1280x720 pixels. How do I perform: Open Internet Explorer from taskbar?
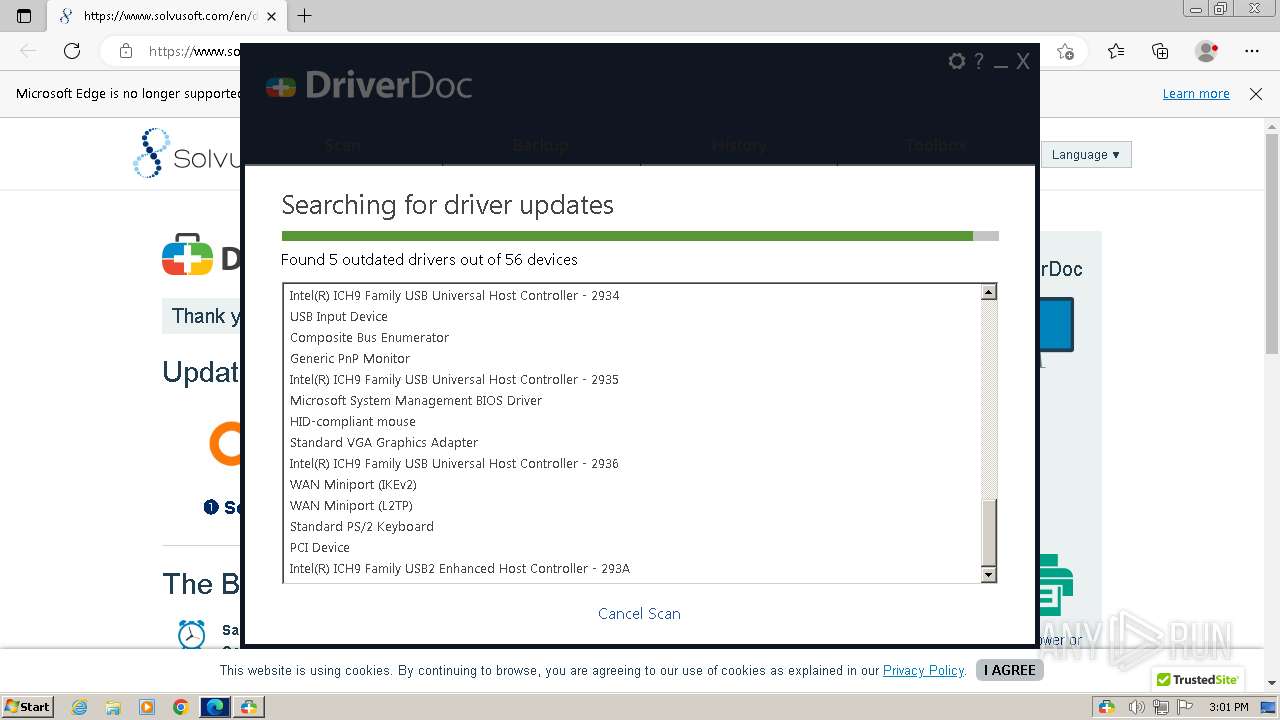[x=80, y=707]
